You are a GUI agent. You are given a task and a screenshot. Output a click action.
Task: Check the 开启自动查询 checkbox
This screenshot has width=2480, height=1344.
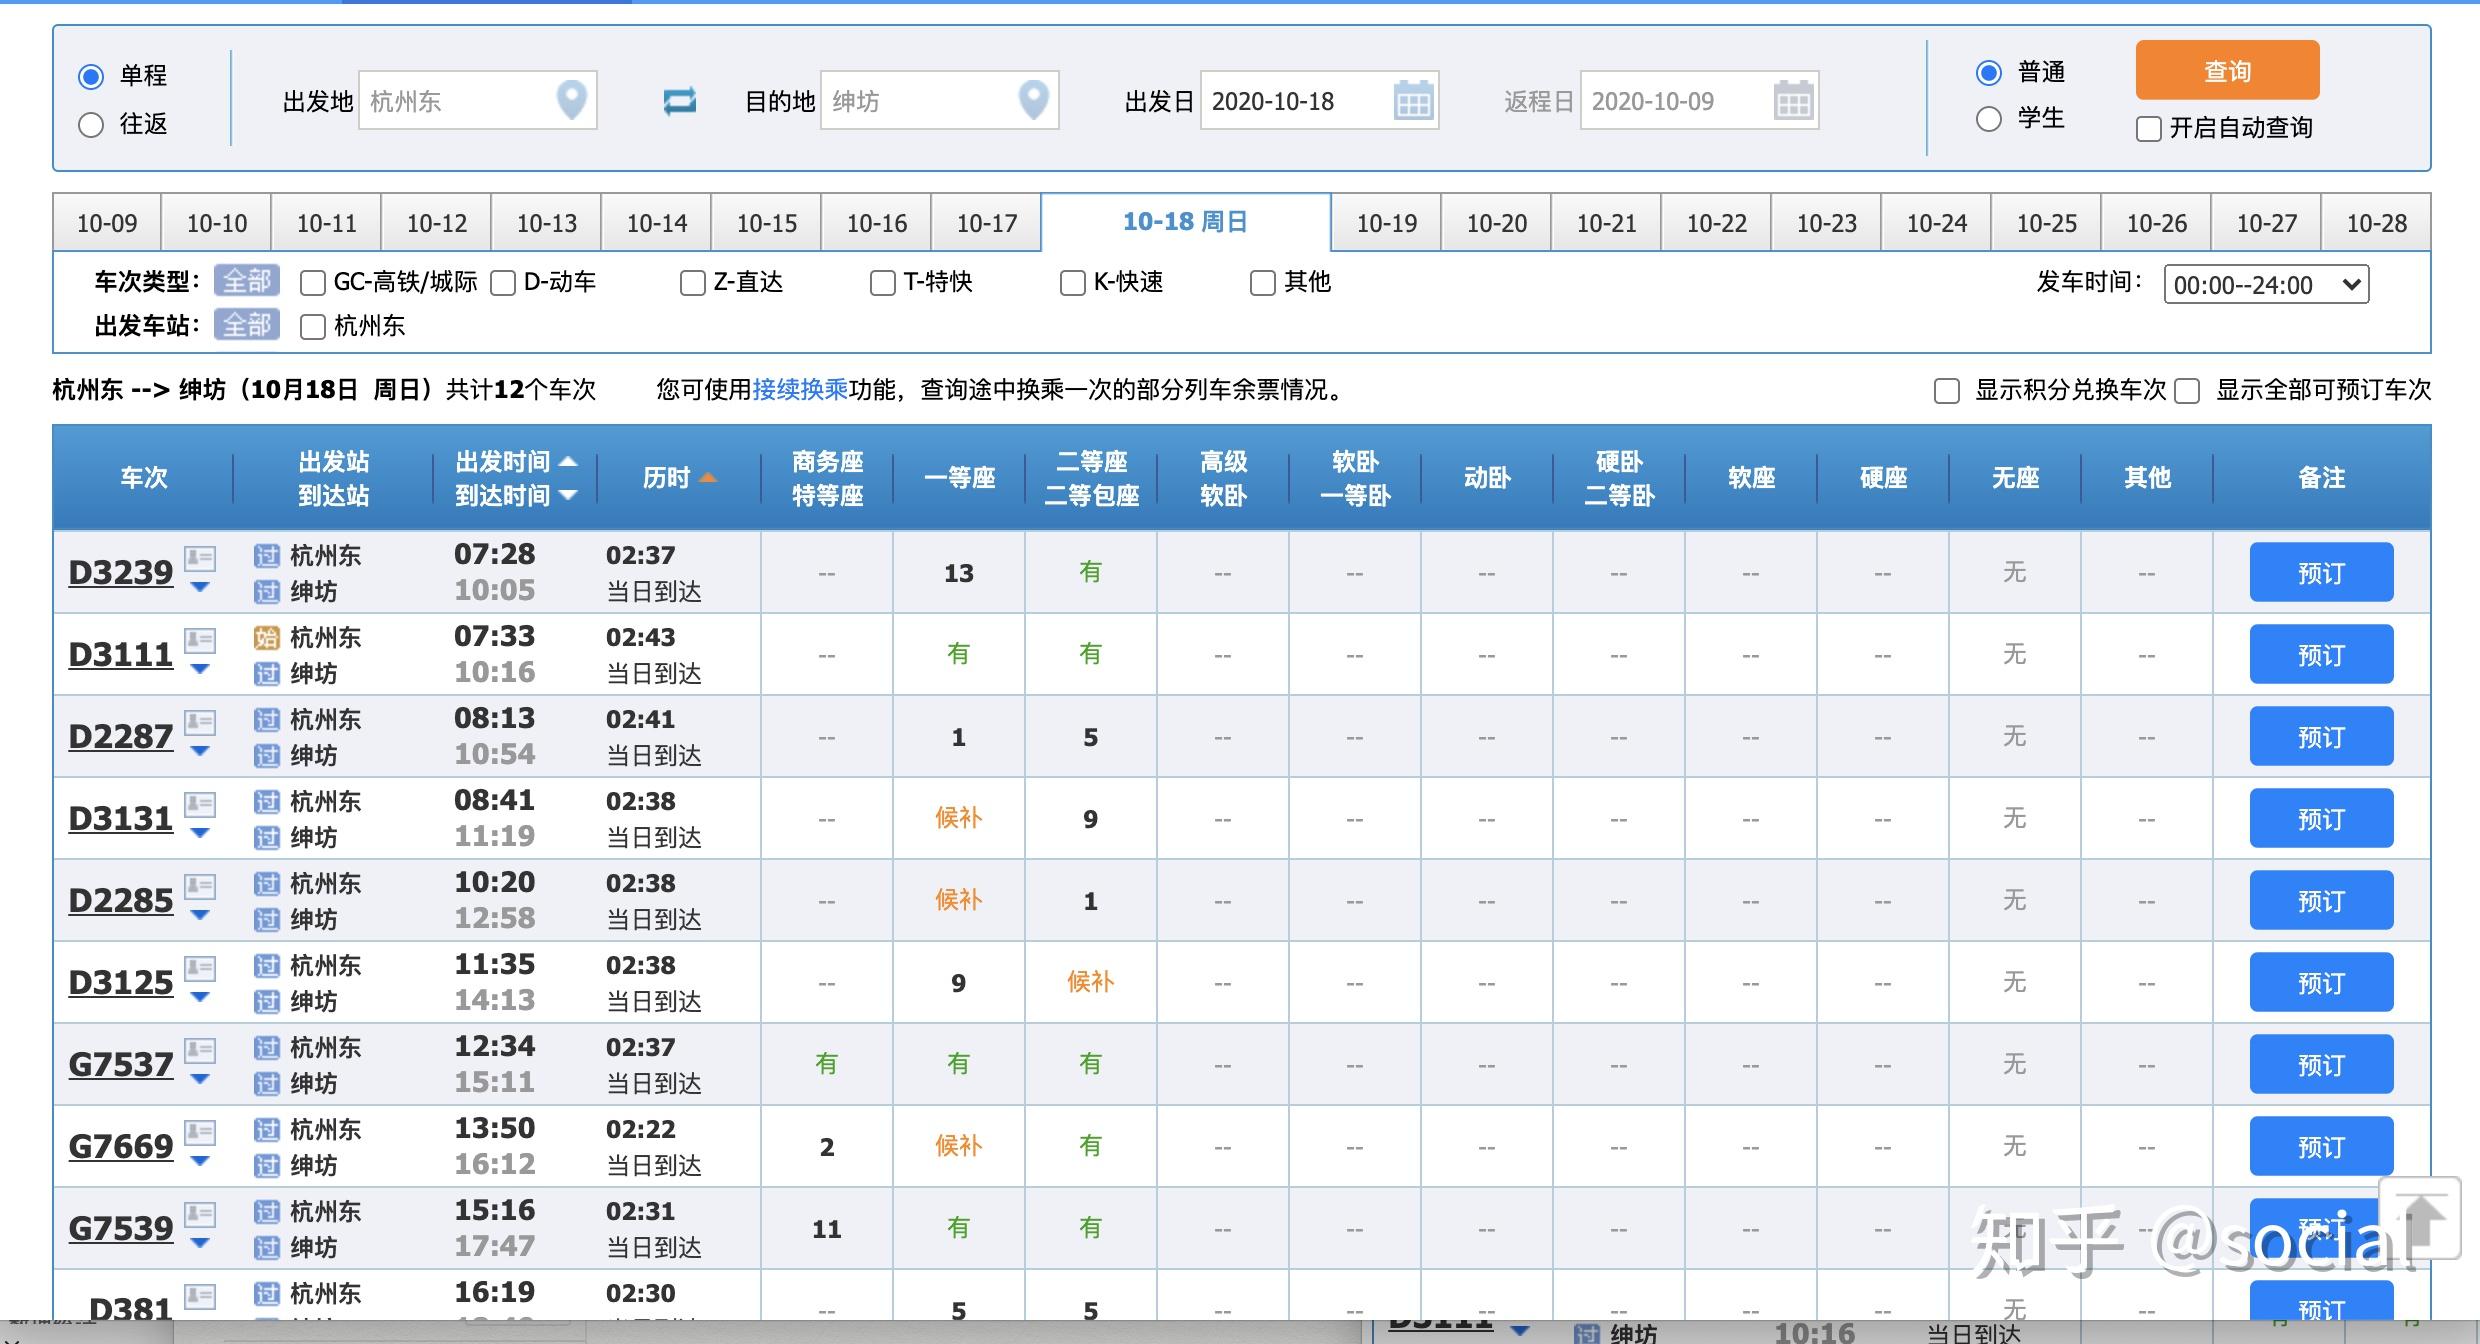pos(2148,129)
